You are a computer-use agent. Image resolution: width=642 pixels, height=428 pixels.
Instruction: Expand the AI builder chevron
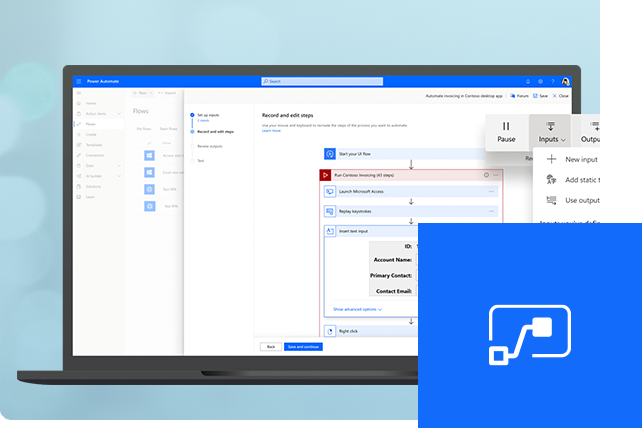coord(119,176)
